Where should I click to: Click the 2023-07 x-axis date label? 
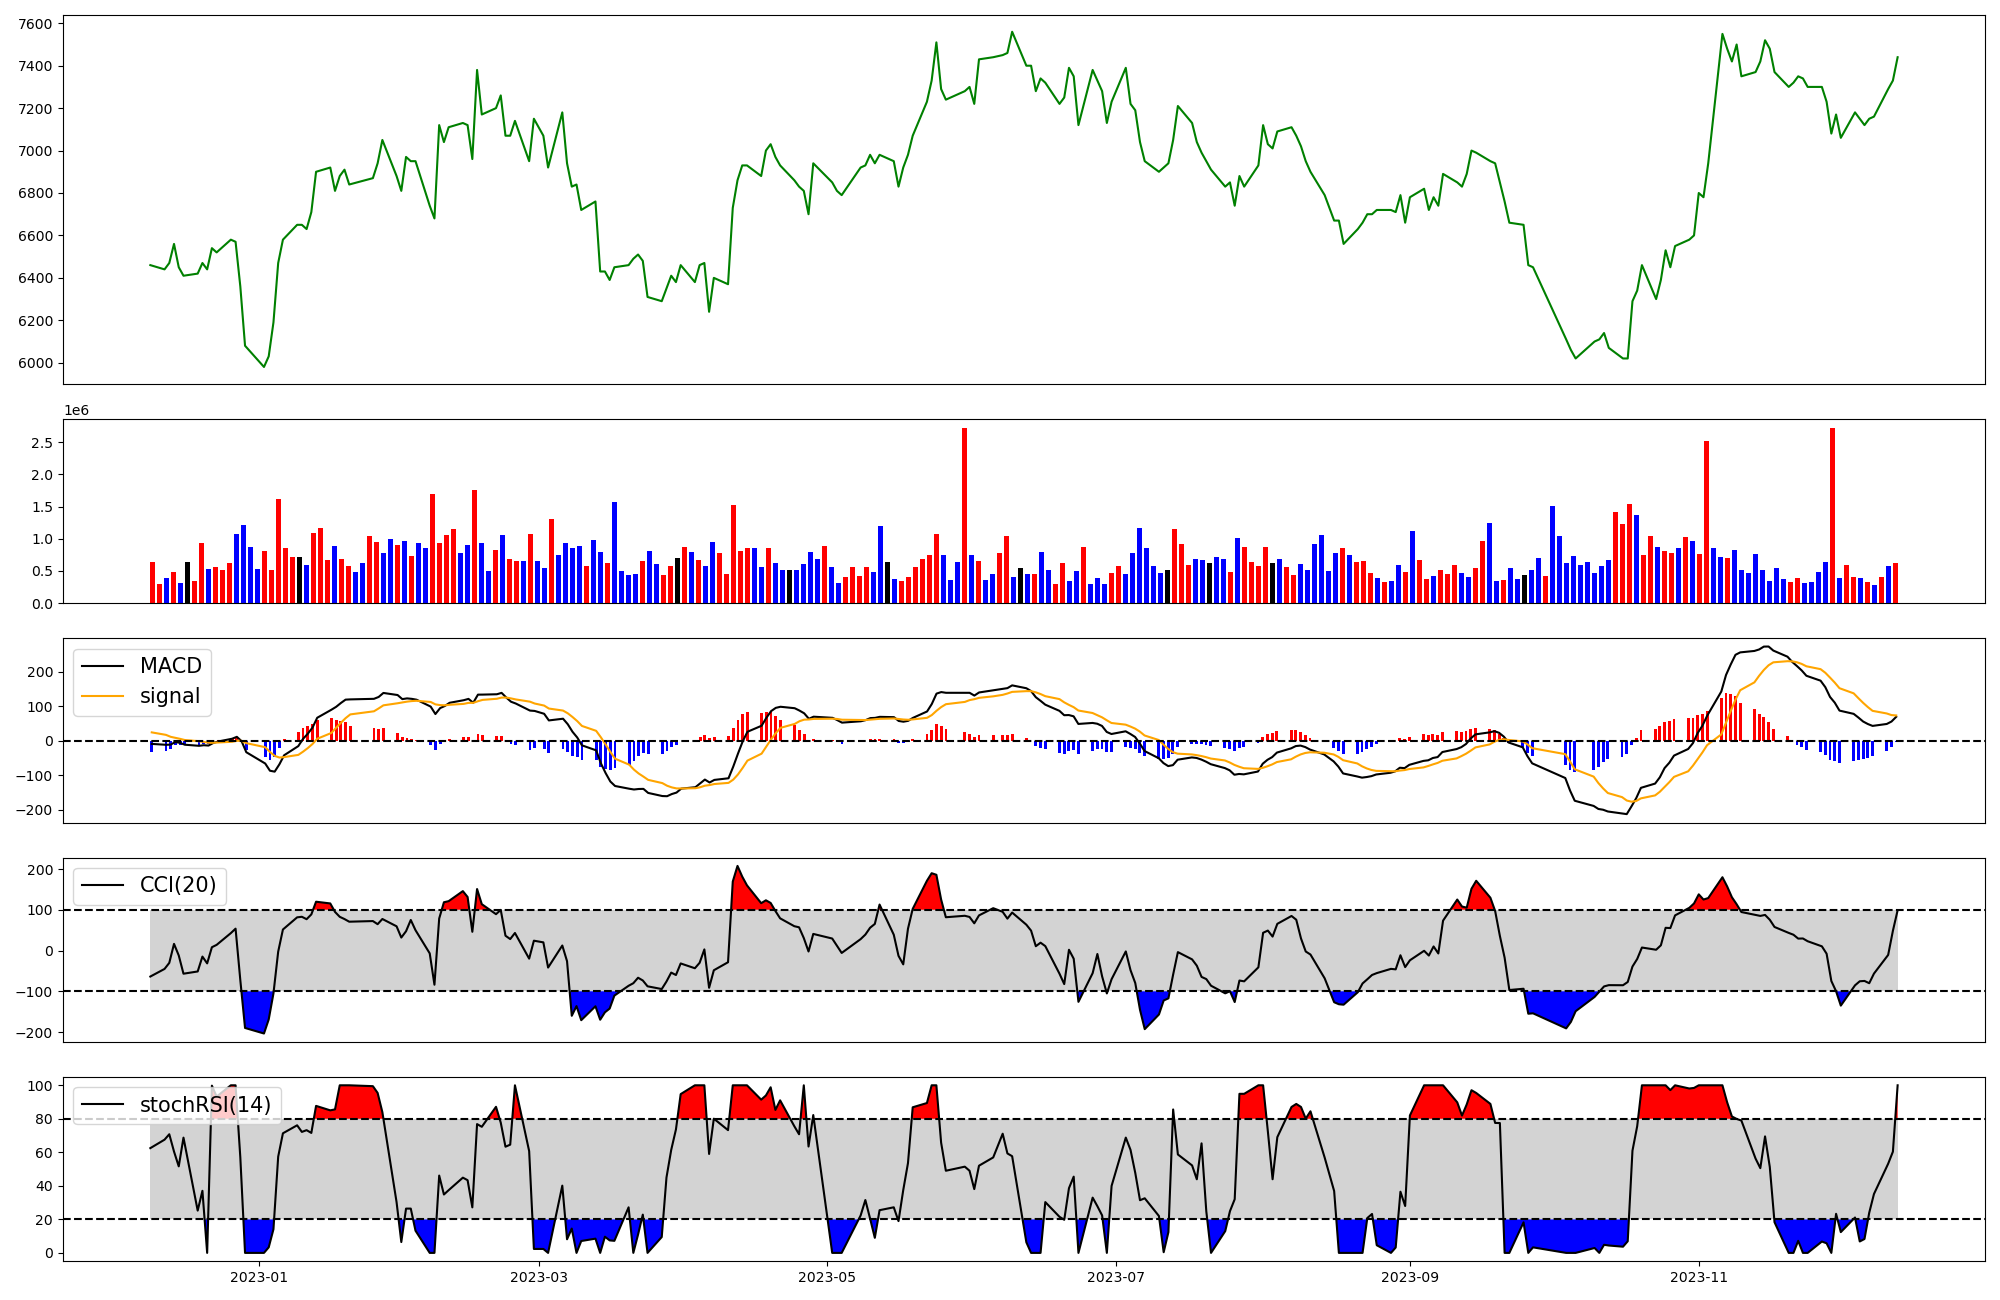[x=1115, y=1277]
